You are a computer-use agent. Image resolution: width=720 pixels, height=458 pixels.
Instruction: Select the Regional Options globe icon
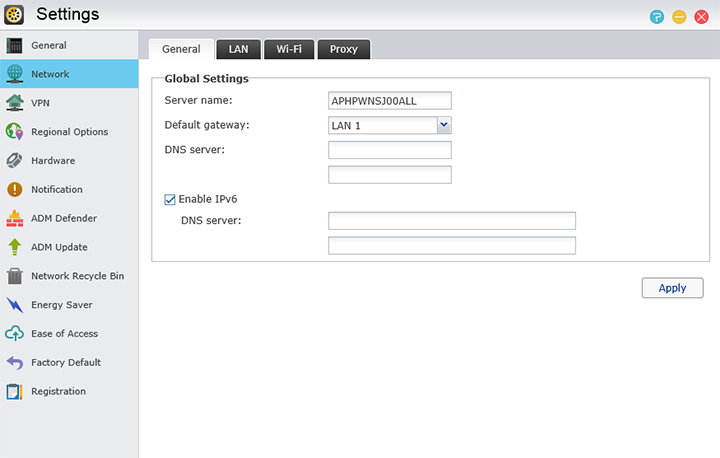click(15, 132)
